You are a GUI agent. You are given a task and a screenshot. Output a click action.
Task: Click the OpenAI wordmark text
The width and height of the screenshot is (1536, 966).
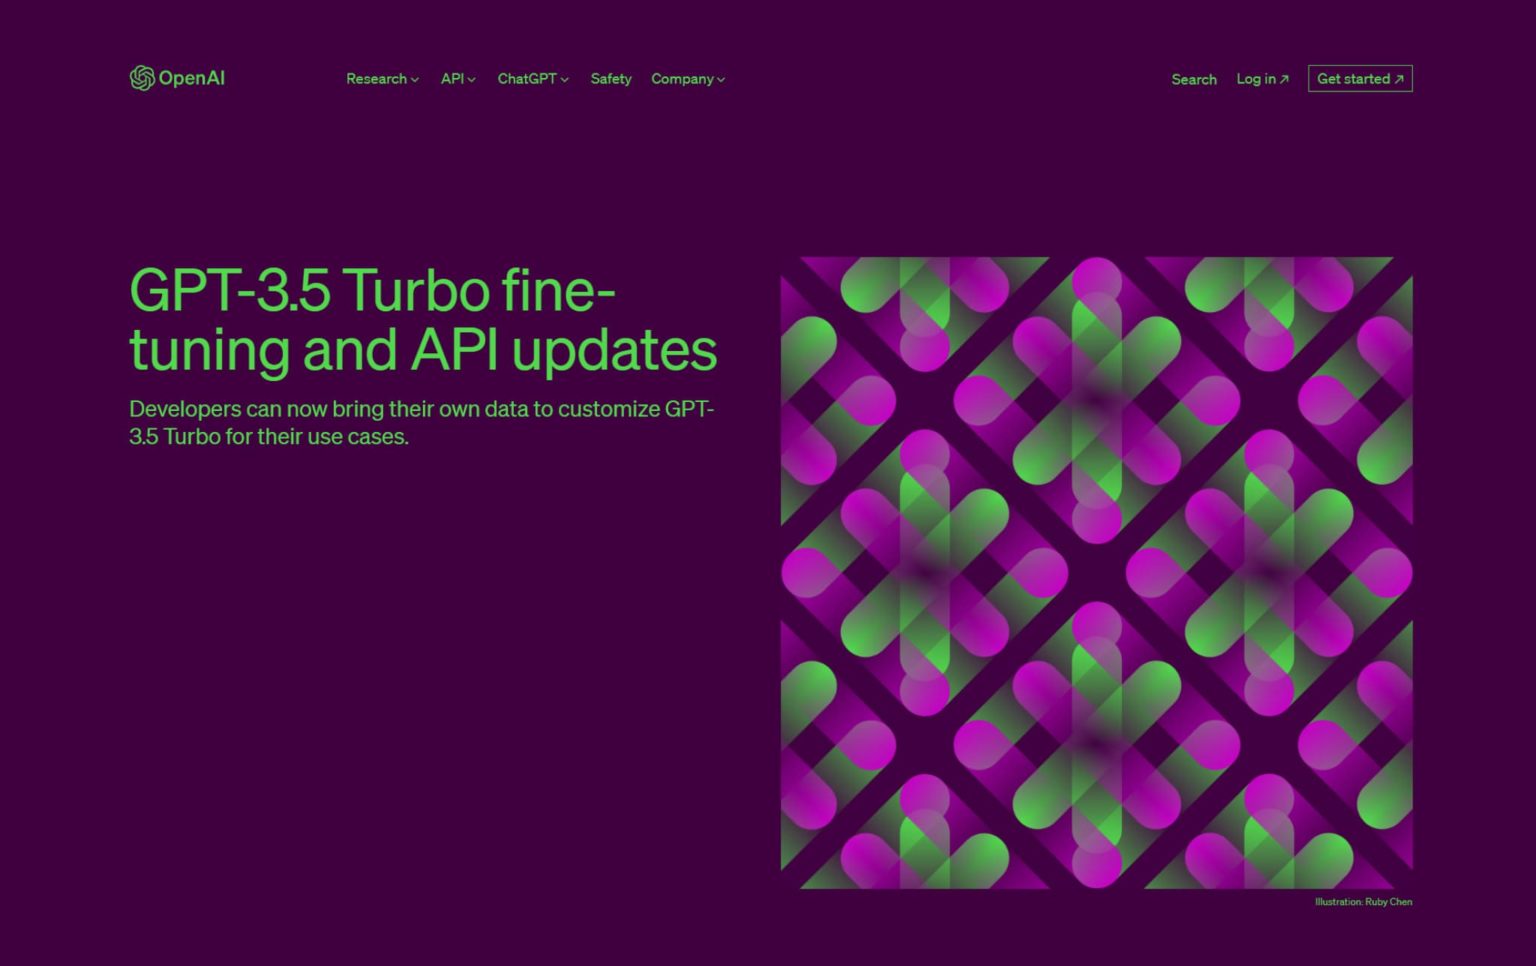[x=191, y=78]
